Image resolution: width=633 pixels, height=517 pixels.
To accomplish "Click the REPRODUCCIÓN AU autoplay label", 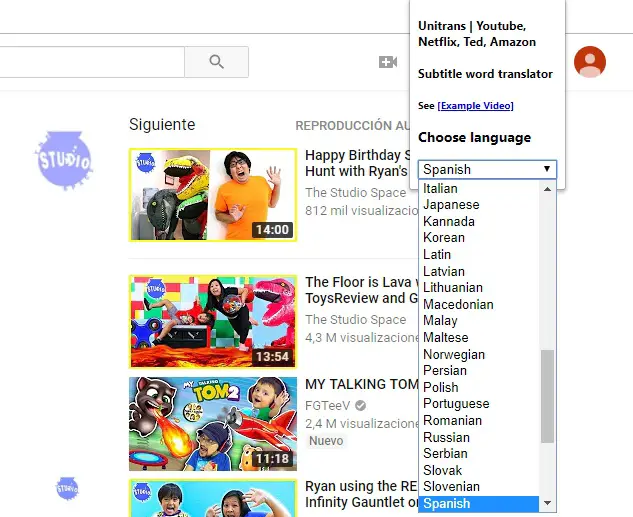I will [x=352, y=126].
